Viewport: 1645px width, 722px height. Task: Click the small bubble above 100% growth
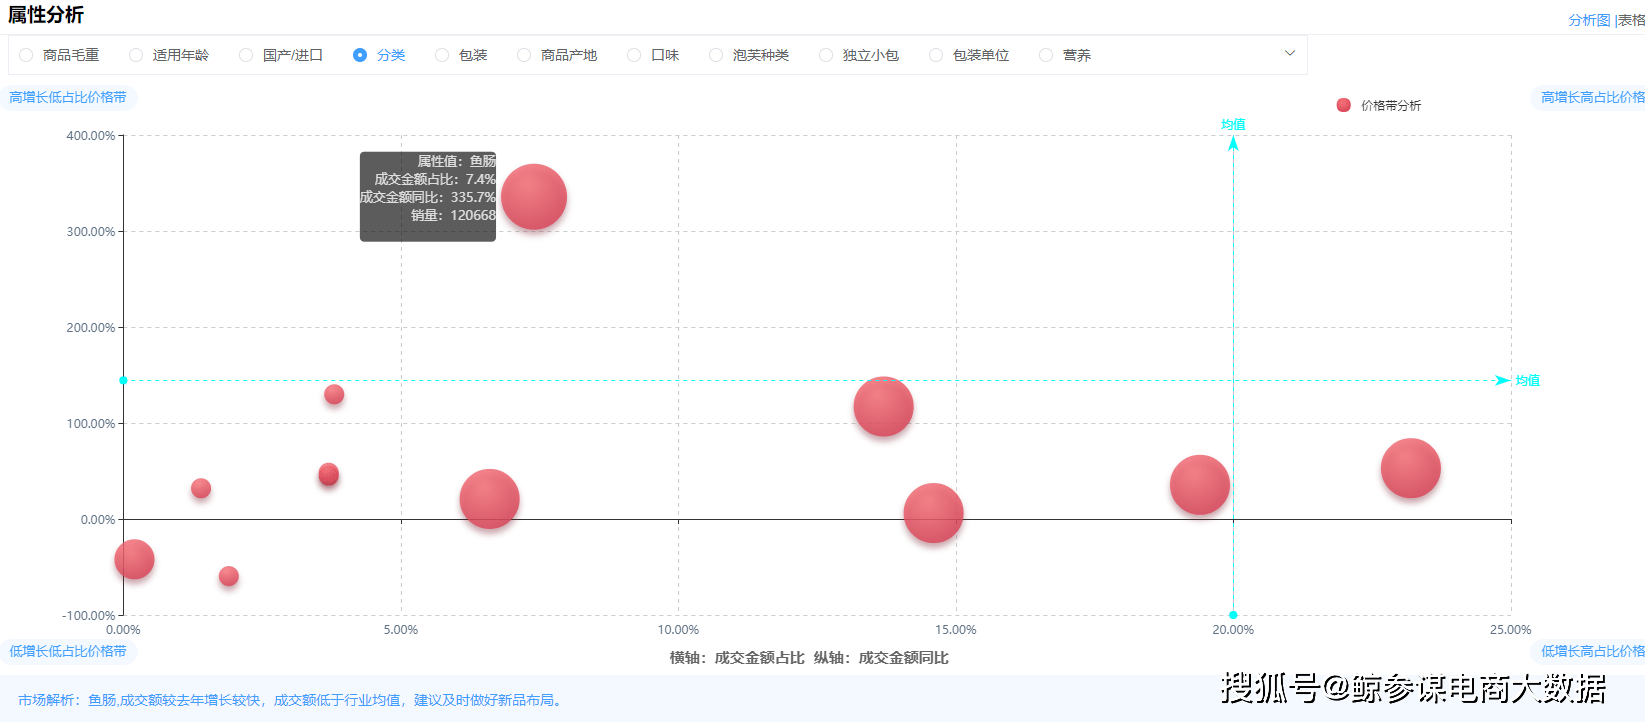click(x=334, y=394)
